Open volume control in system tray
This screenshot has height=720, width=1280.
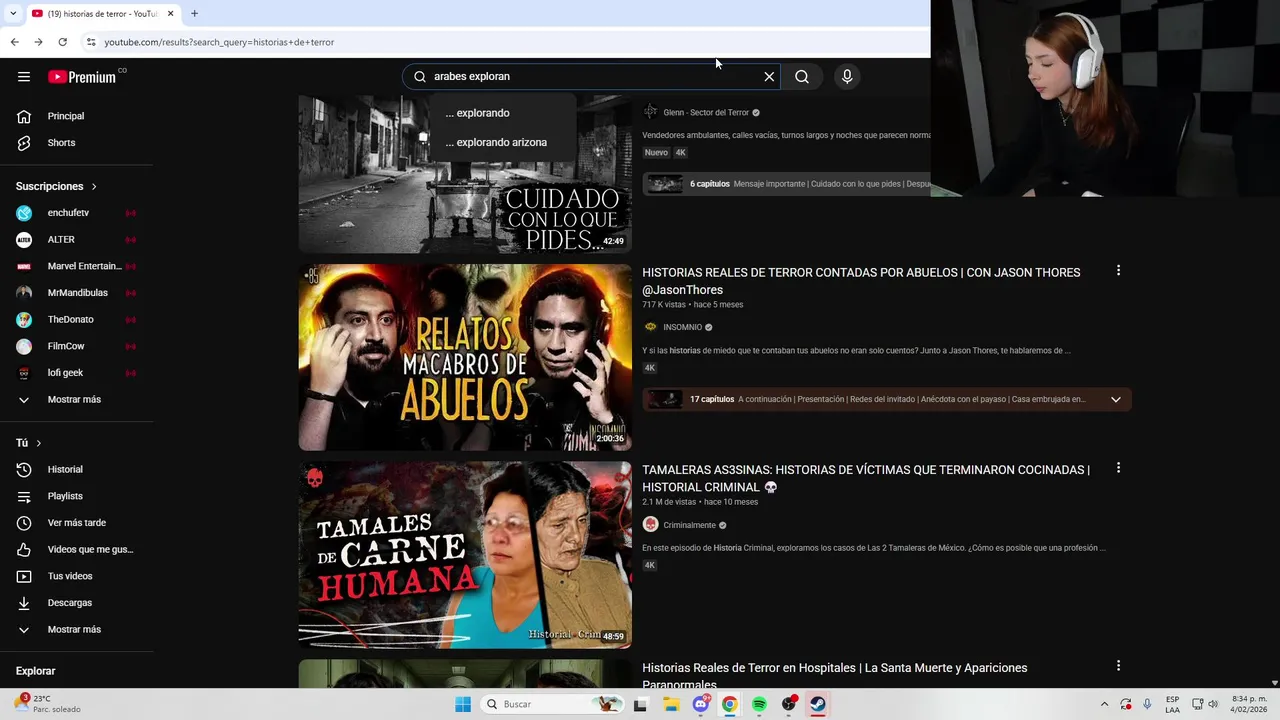[x=1213, y=704]
